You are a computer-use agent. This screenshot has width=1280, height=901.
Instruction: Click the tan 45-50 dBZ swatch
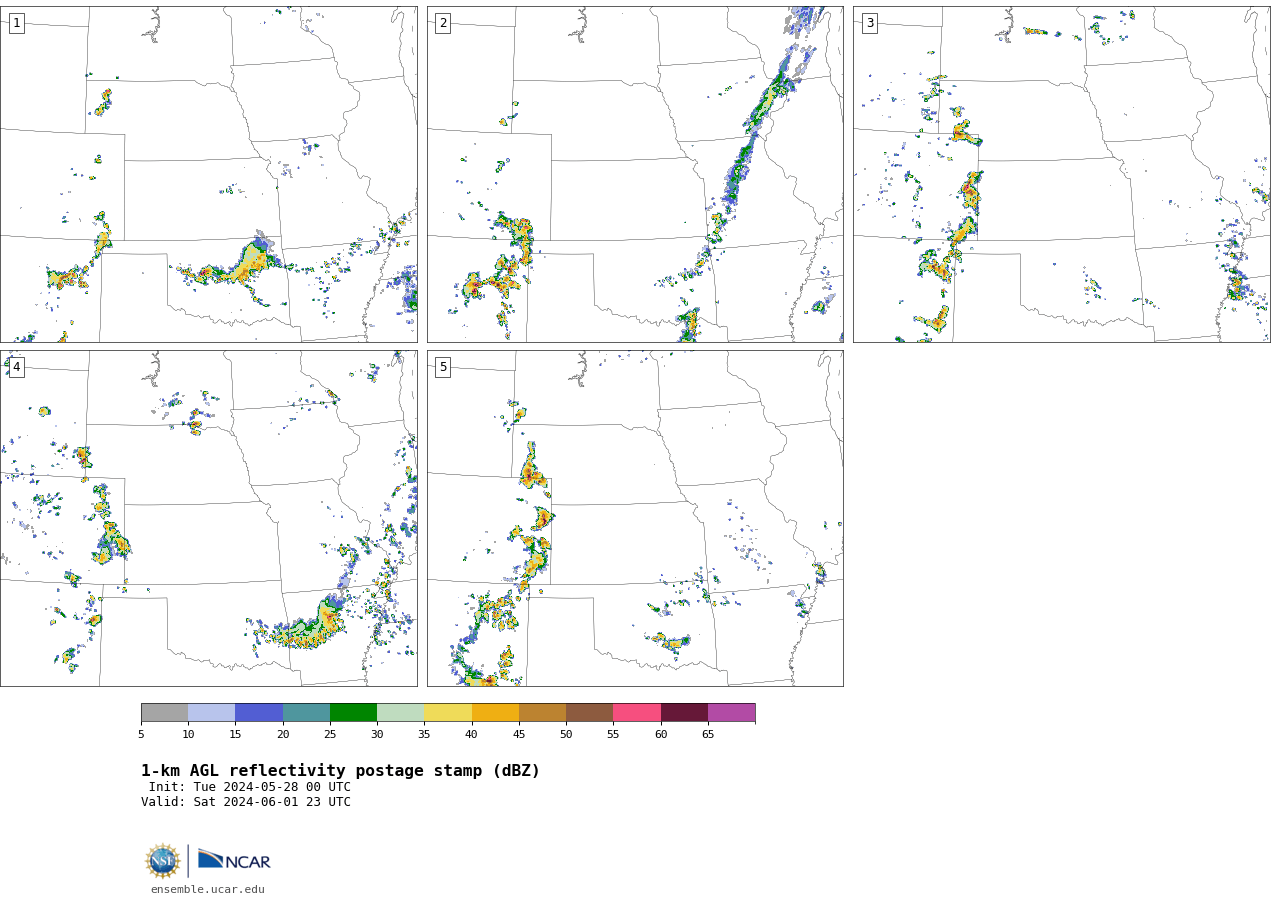click(542, 713)
